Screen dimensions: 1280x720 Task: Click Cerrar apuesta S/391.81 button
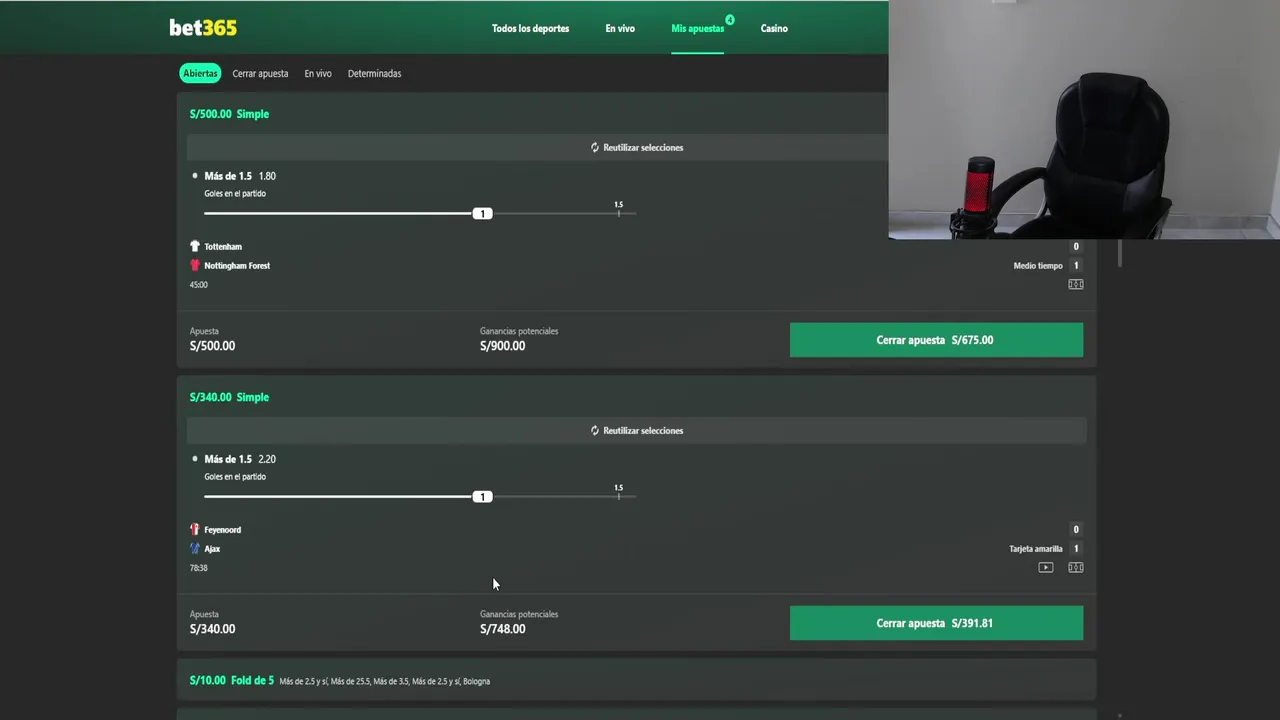point(936,623)
